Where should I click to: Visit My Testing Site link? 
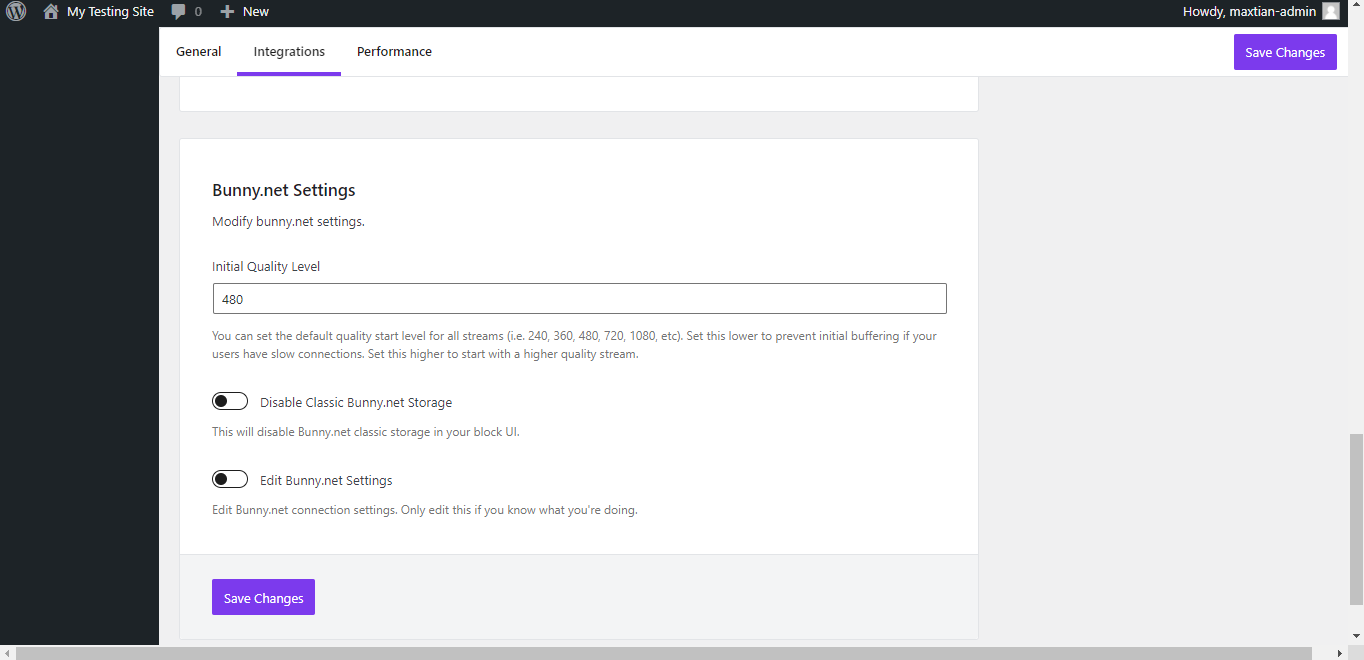pos(110,12)
